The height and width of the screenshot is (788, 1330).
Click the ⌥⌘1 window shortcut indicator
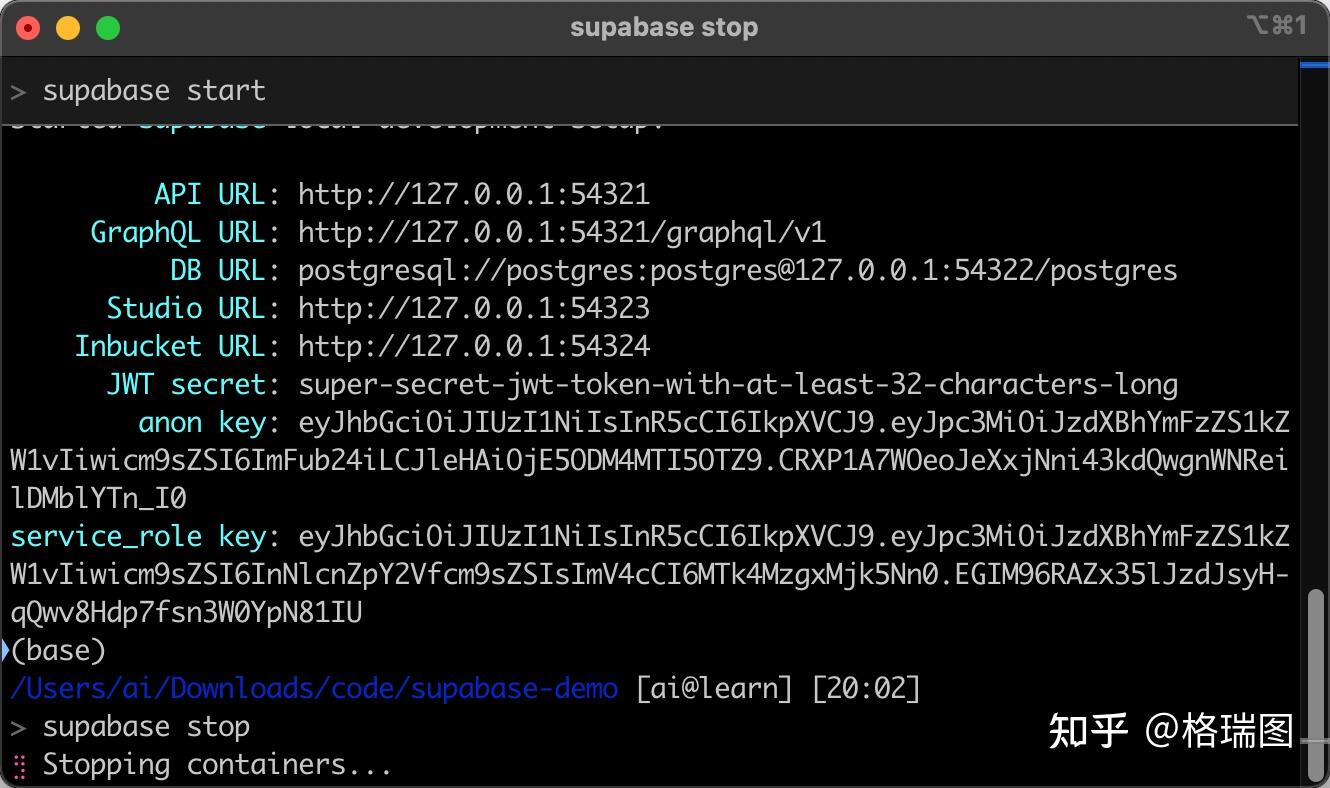pos(1276,26)
